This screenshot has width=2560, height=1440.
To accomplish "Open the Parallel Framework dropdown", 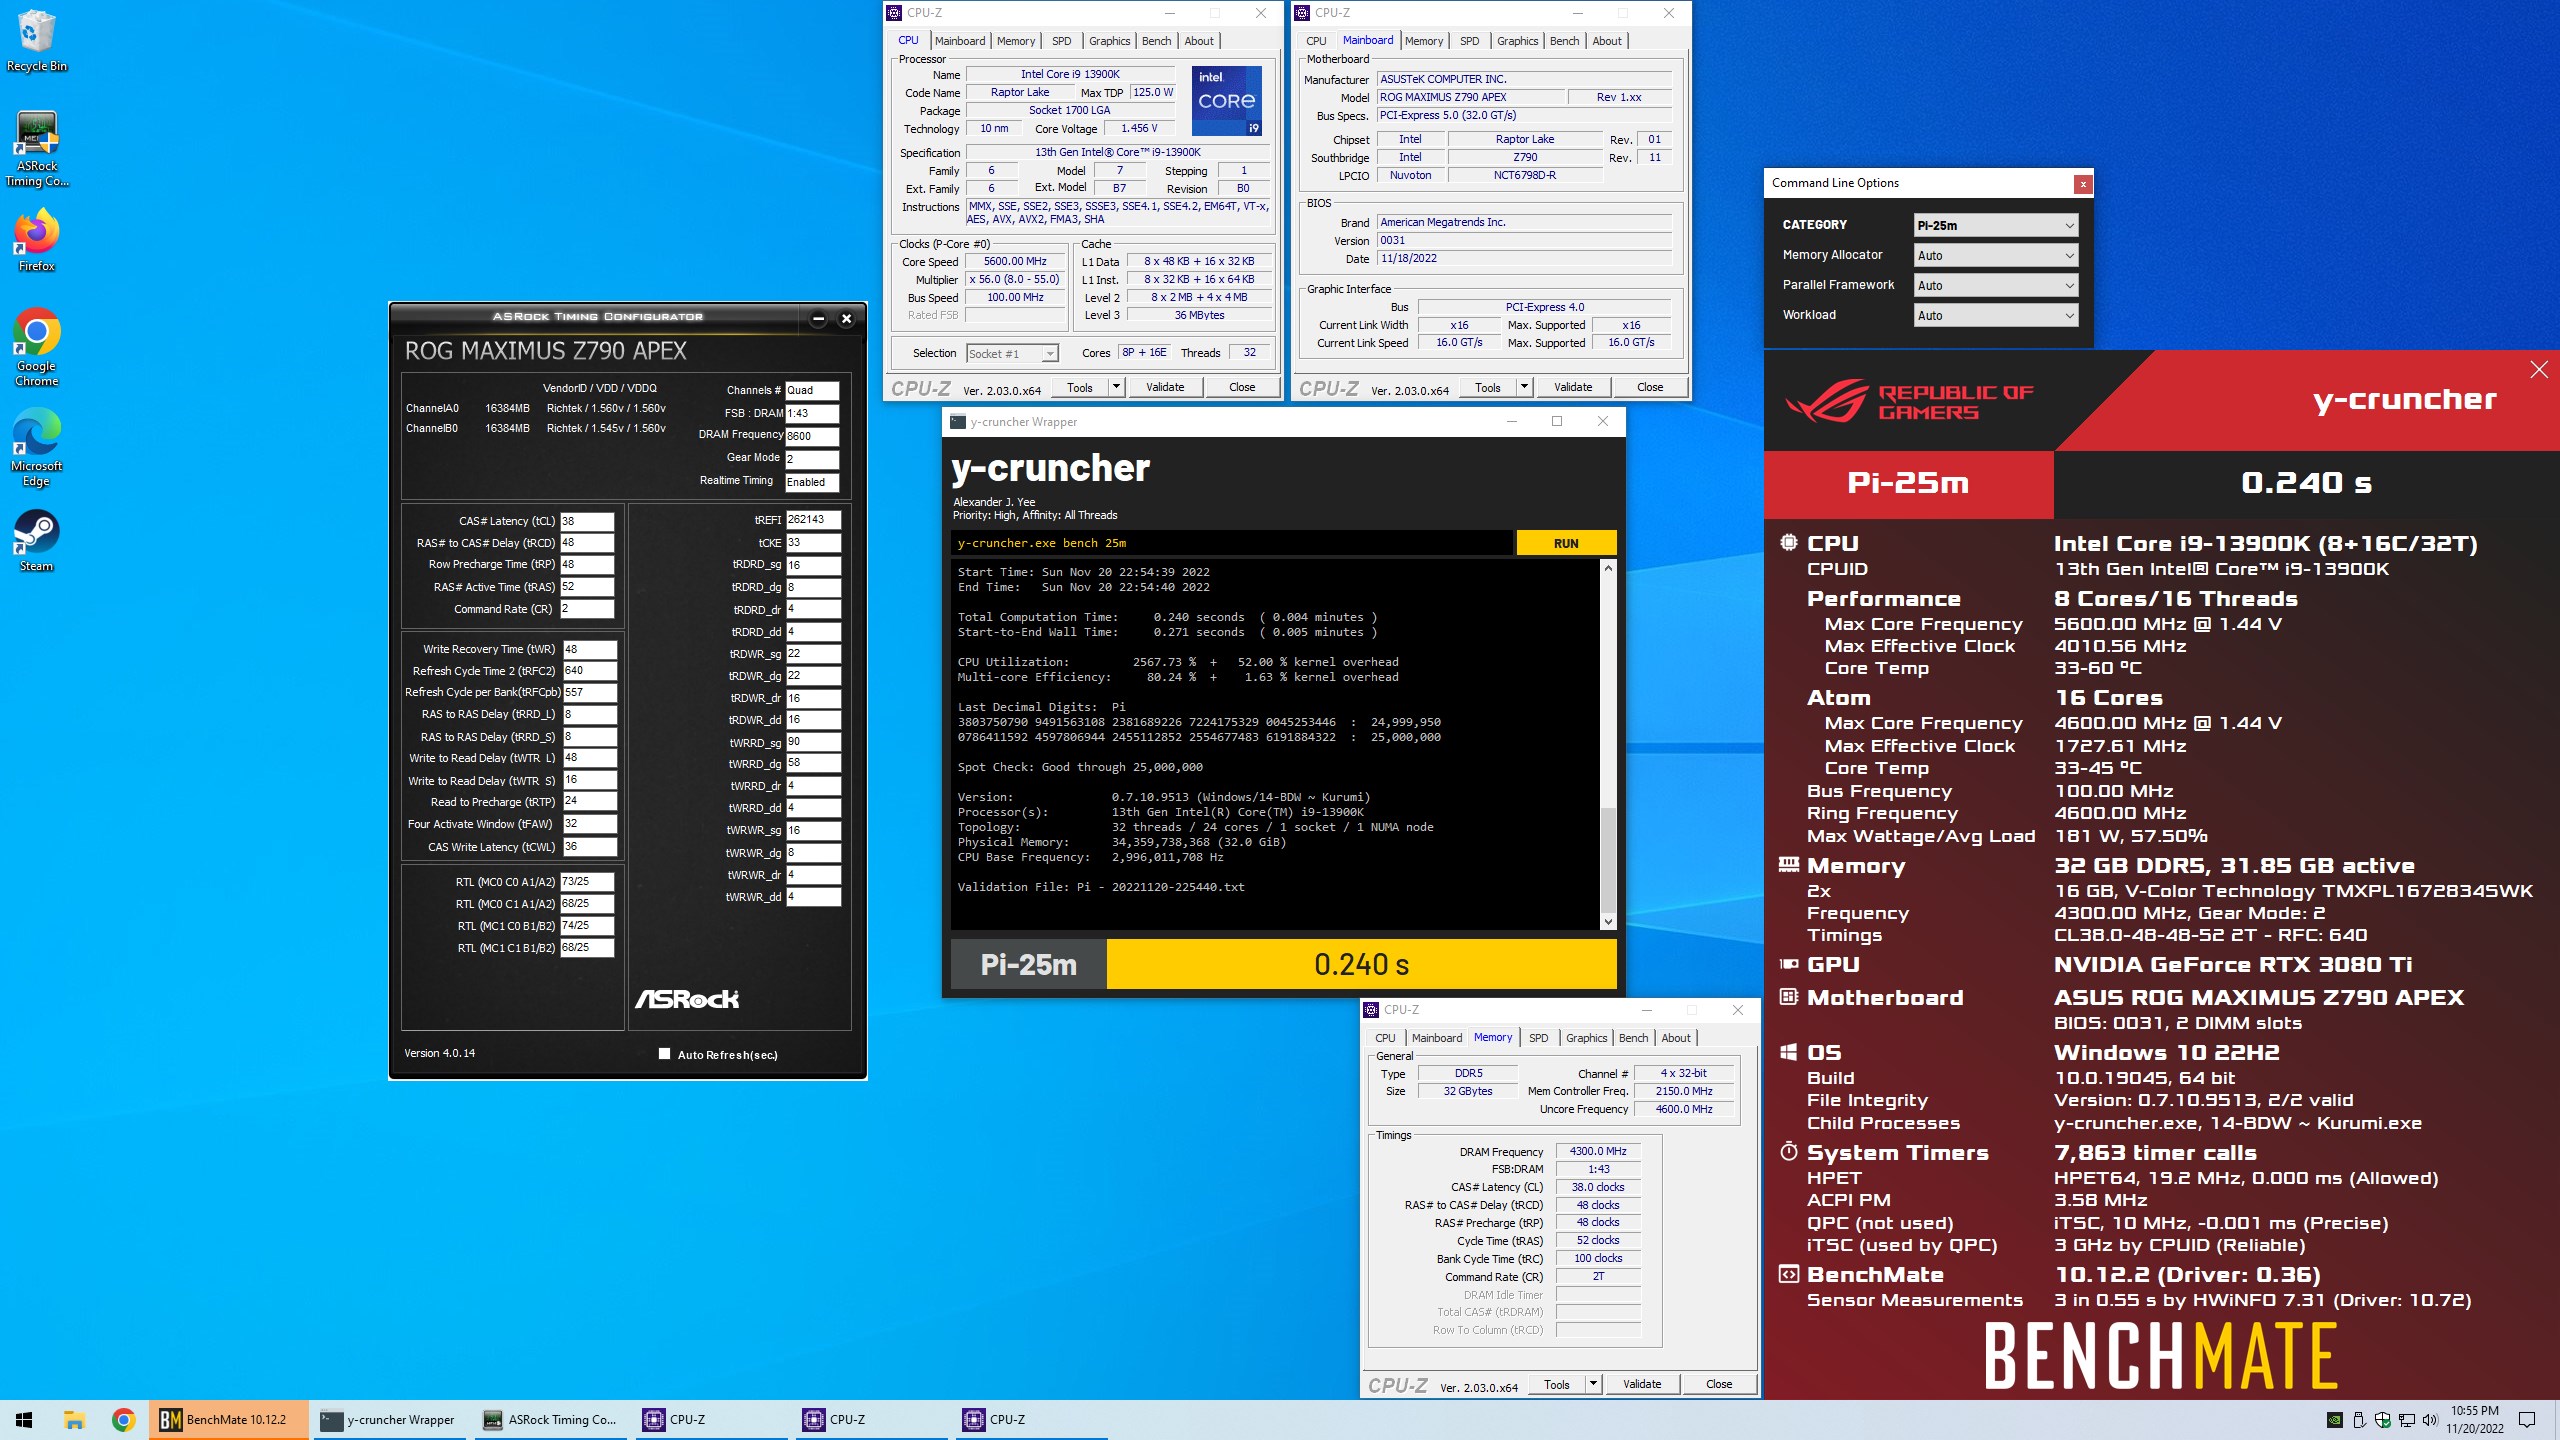I will [1996, 285].
